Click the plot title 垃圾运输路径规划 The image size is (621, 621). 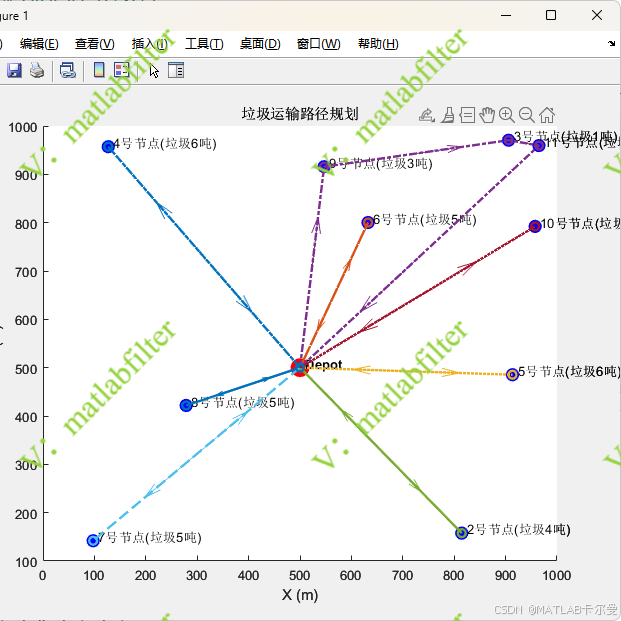300,114
